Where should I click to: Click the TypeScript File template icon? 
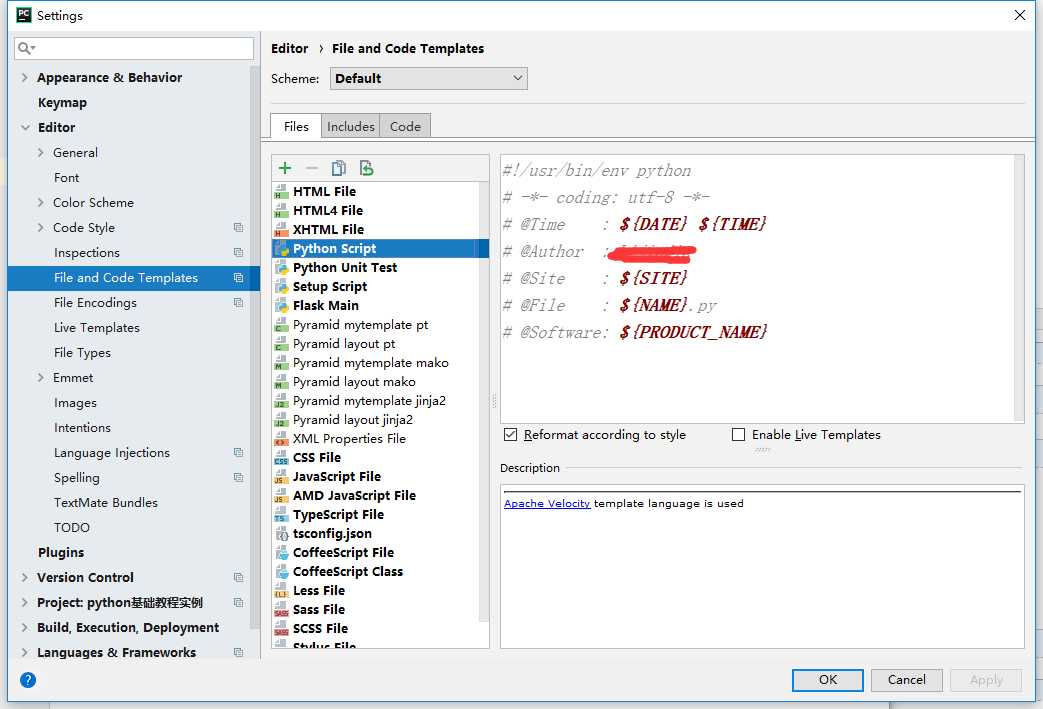[x=281, y=515]
